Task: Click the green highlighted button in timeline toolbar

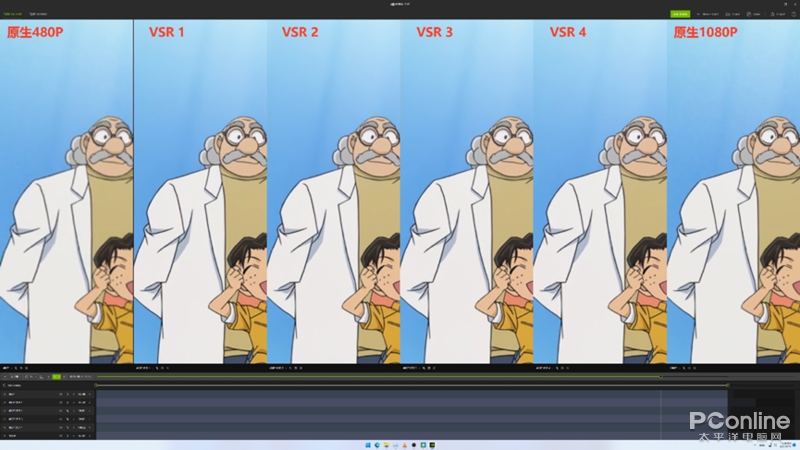Action: [x=56, y=377]
